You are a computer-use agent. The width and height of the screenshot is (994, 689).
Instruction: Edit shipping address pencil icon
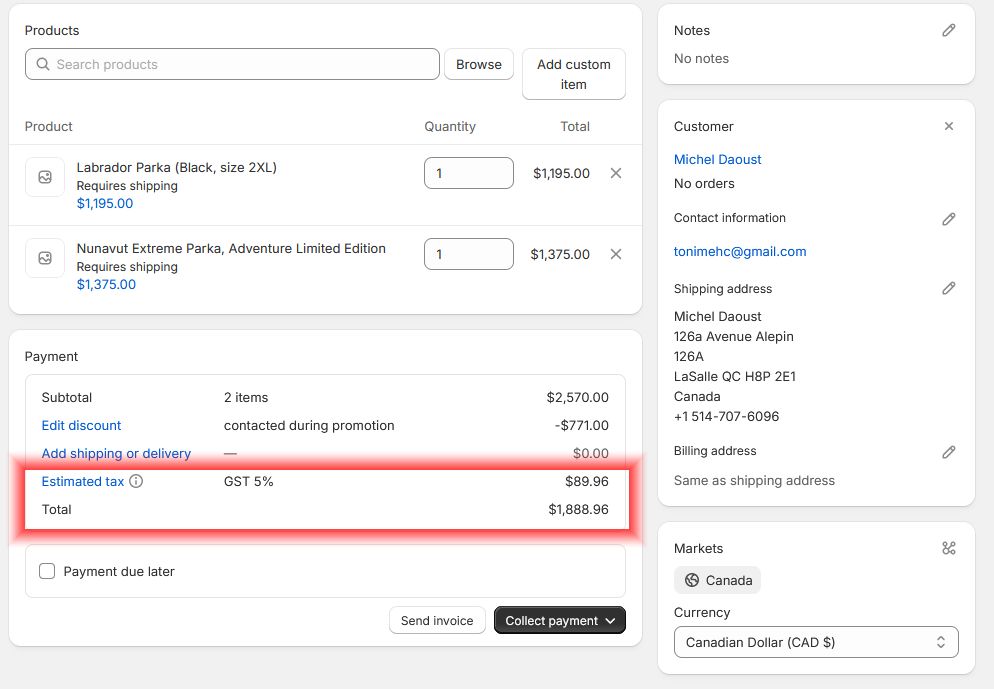[949, 289]
